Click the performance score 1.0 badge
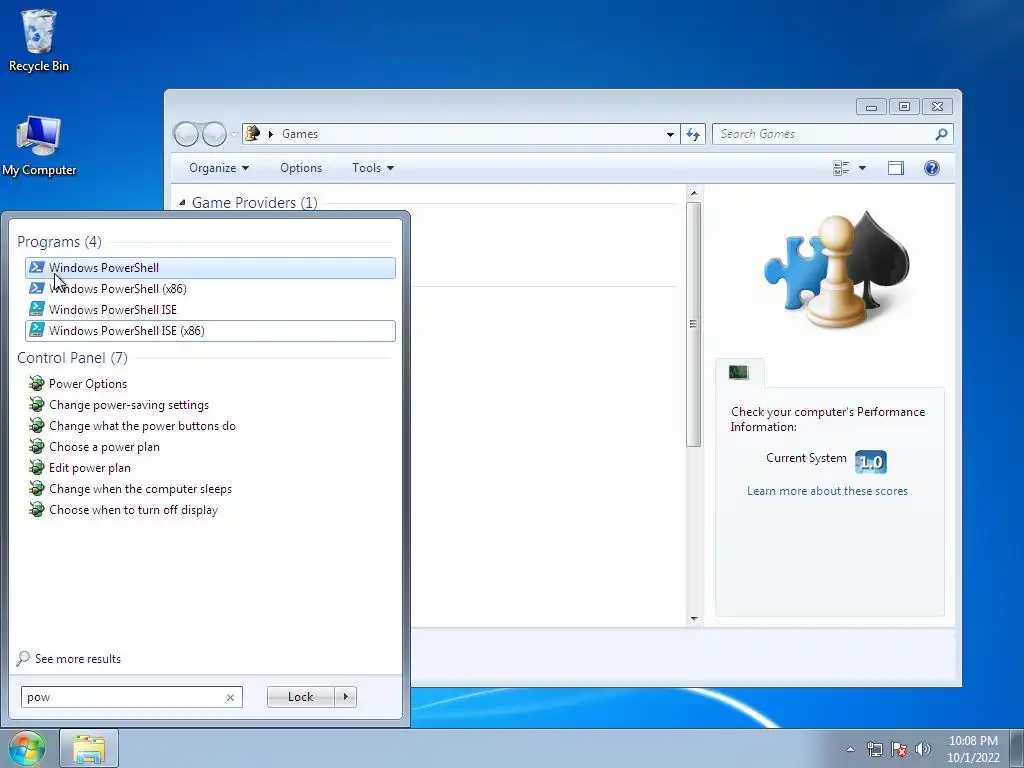This screenshot has width=1024, height=768. coord(871,462)
